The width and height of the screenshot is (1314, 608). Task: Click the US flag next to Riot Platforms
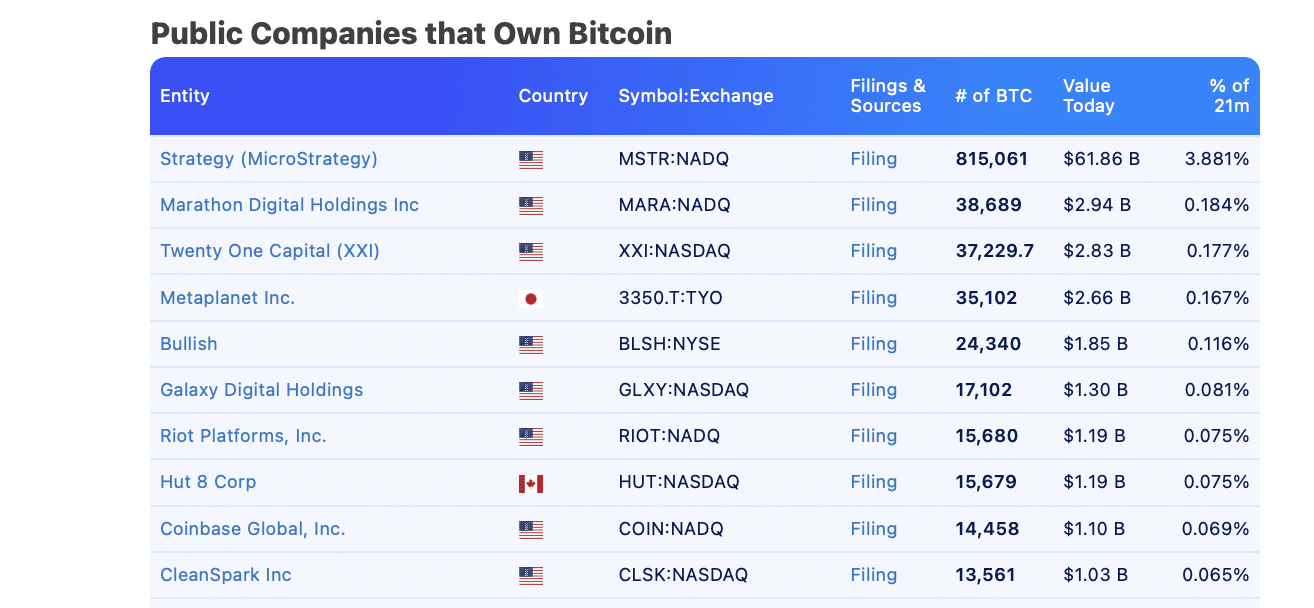coord(530,436)
